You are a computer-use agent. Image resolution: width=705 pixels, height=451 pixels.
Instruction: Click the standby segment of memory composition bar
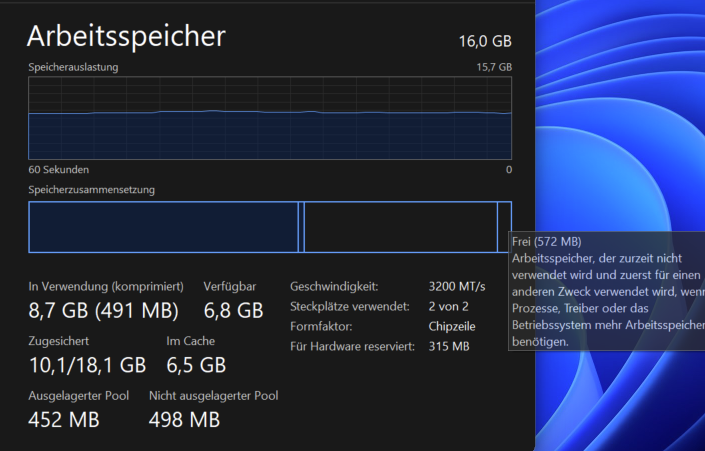click(x=401, y=227)
